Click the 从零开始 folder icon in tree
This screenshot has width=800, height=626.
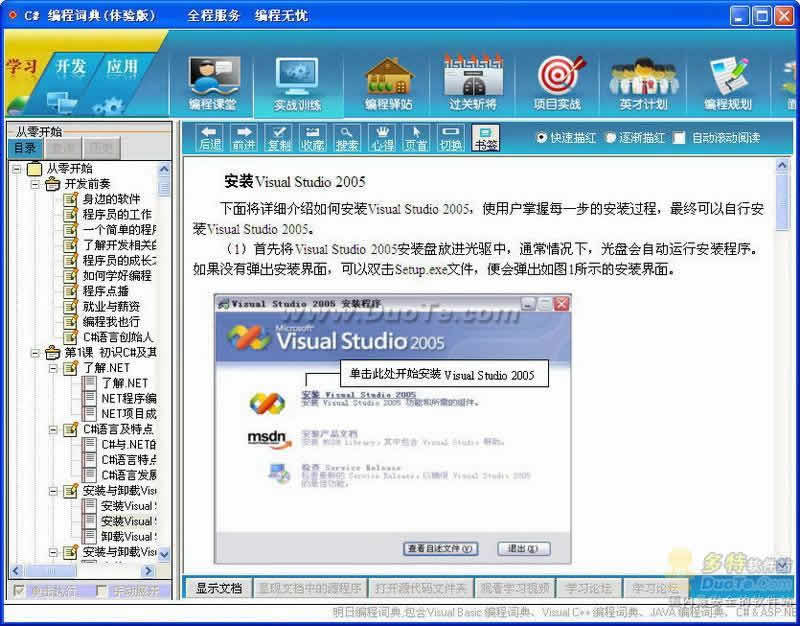[x=34, y=168]
